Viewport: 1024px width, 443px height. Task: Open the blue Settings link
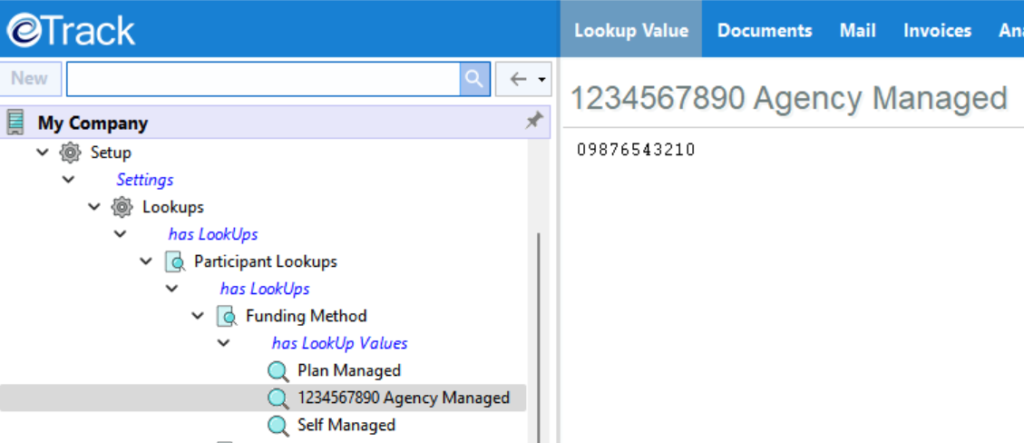[144, 180]
